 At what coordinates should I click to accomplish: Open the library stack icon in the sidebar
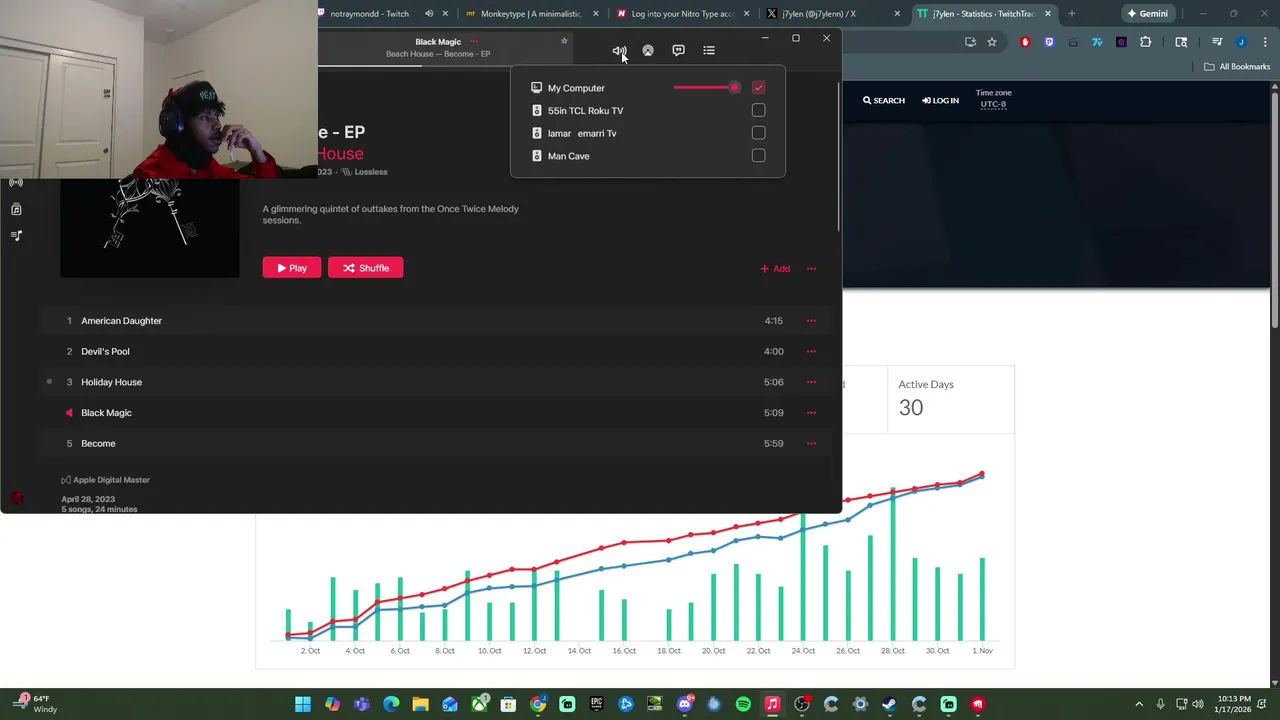click(x=16, y=209)
